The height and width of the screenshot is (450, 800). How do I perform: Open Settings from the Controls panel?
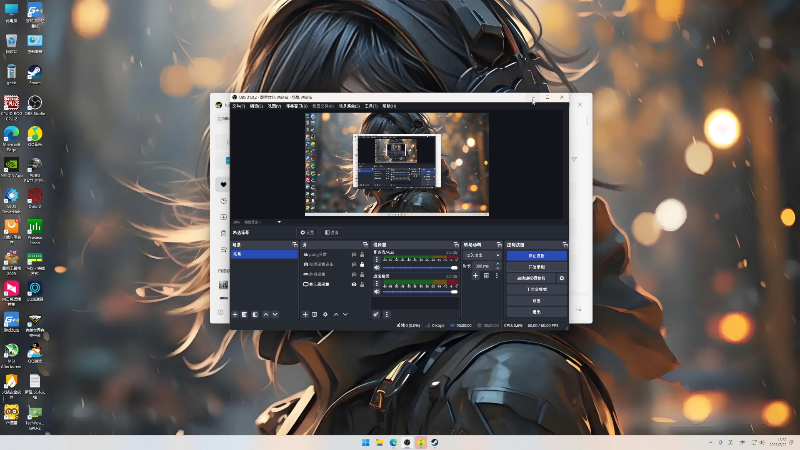pyautogui.click(x=537, y=301)
